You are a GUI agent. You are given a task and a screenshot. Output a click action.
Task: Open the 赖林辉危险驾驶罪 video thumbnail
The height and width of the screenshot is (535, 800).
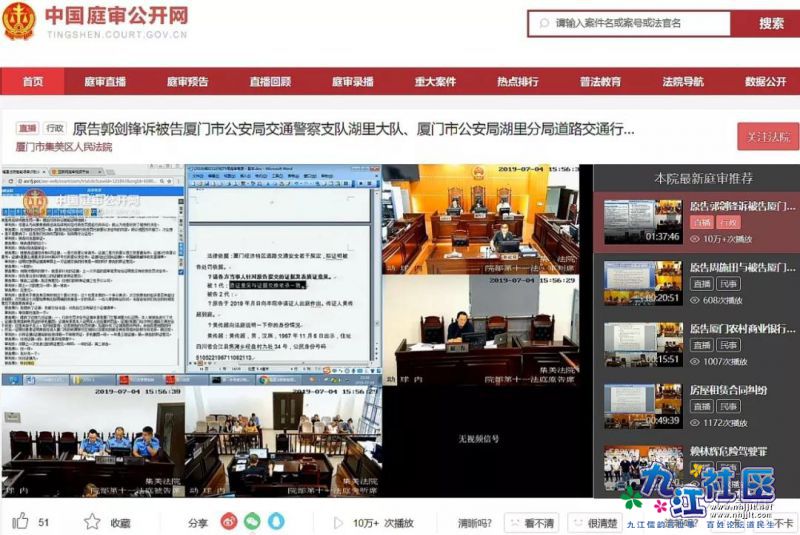point(643,468)
